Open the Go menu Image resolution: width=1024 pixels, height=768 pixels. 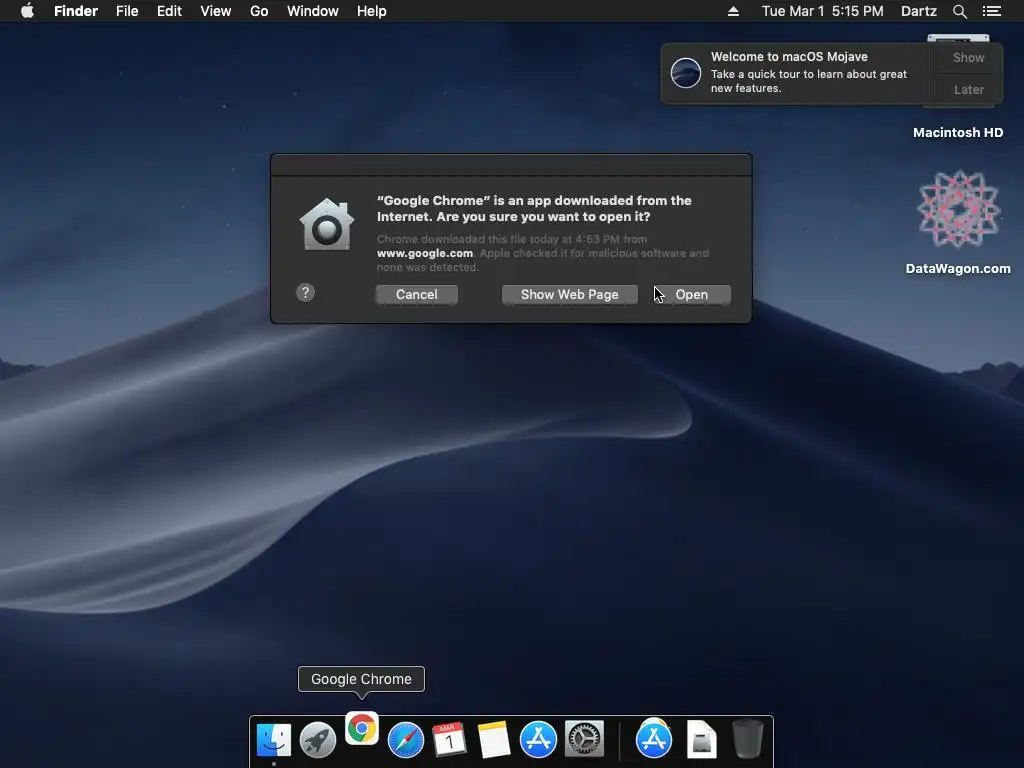(x=259, y=11)
